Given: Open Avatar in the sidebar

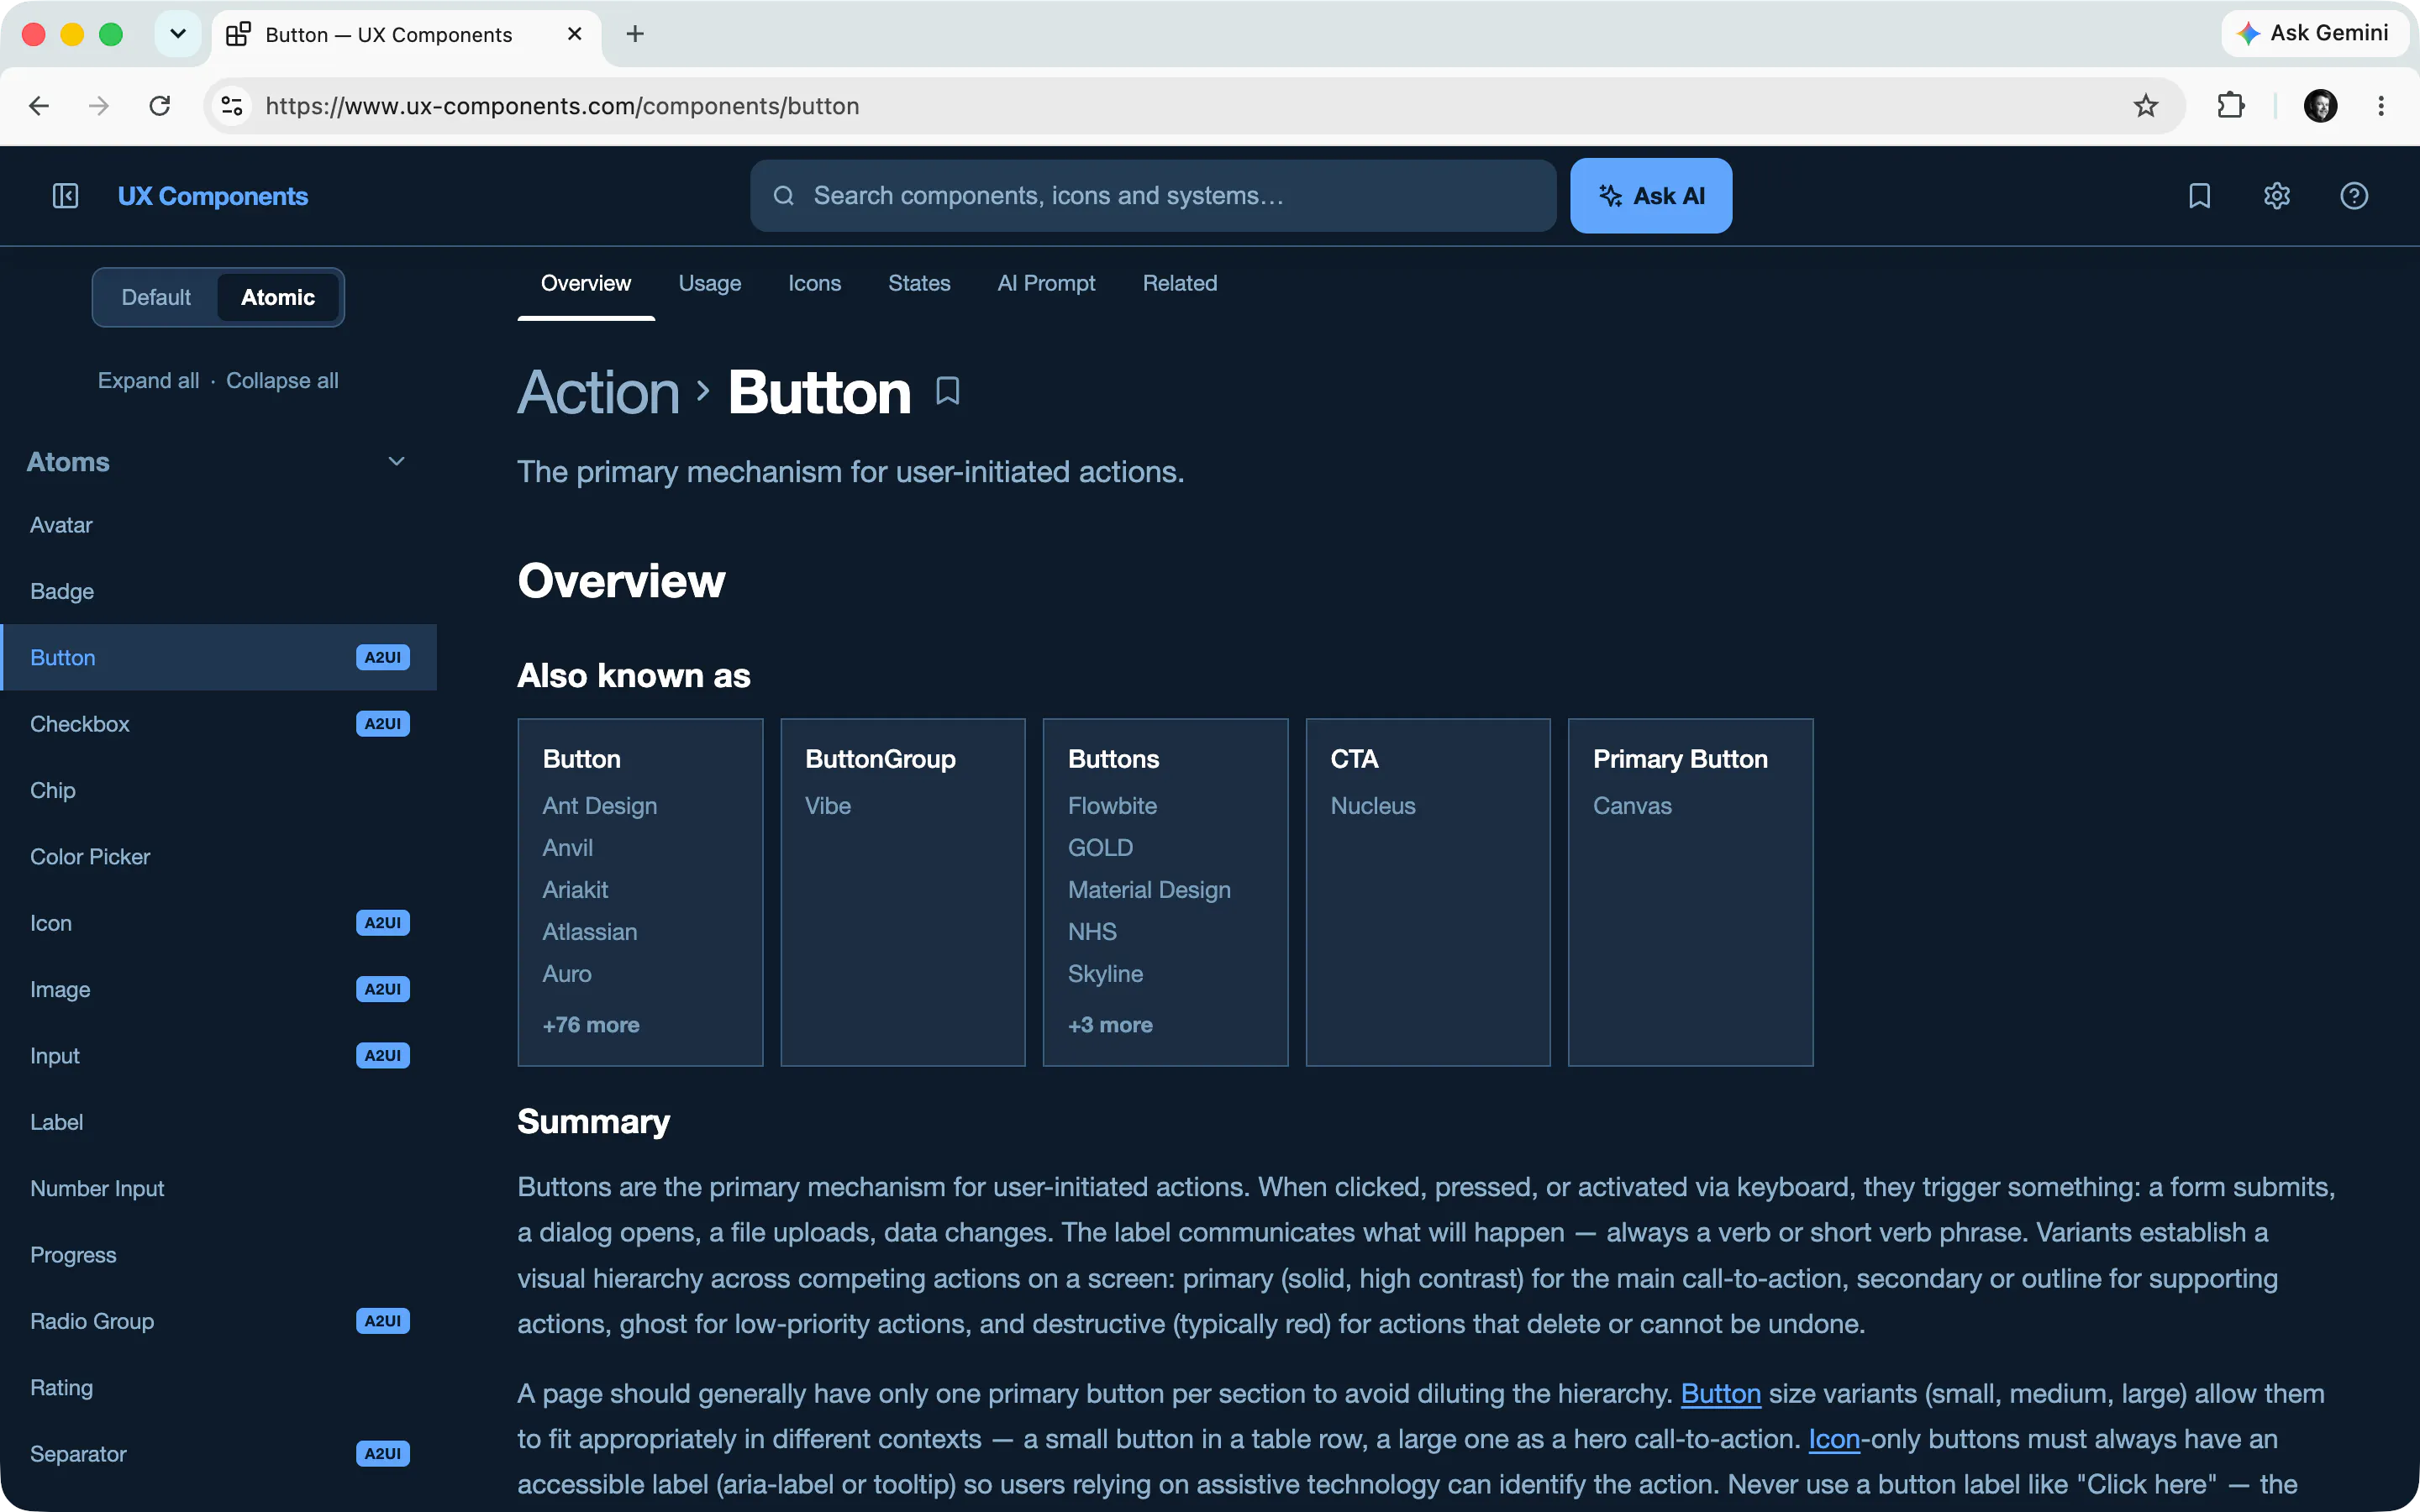Looking at the screenshot, I should tap(218, 525).
